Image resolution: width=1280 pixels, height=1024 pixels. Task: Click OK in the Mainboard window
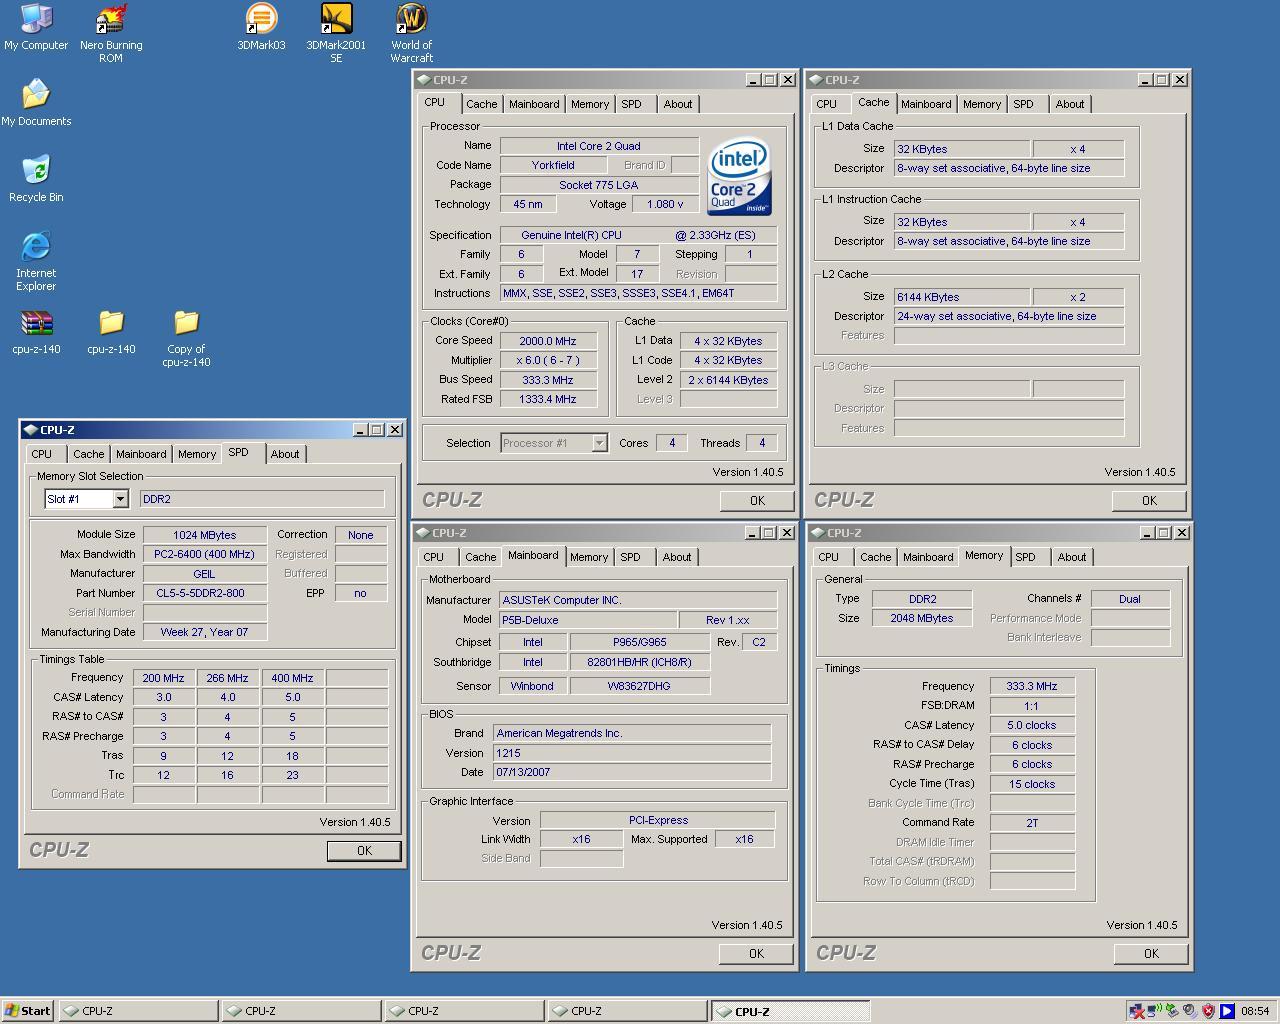[756, 954]
